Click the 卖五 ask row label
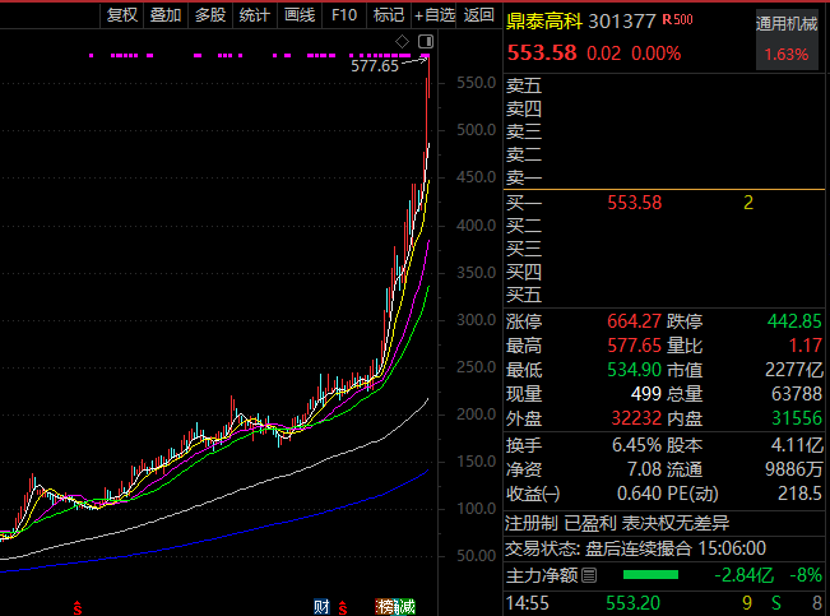Screen dimensions: 830x616 pyautogui.click(x=524, y=85)
